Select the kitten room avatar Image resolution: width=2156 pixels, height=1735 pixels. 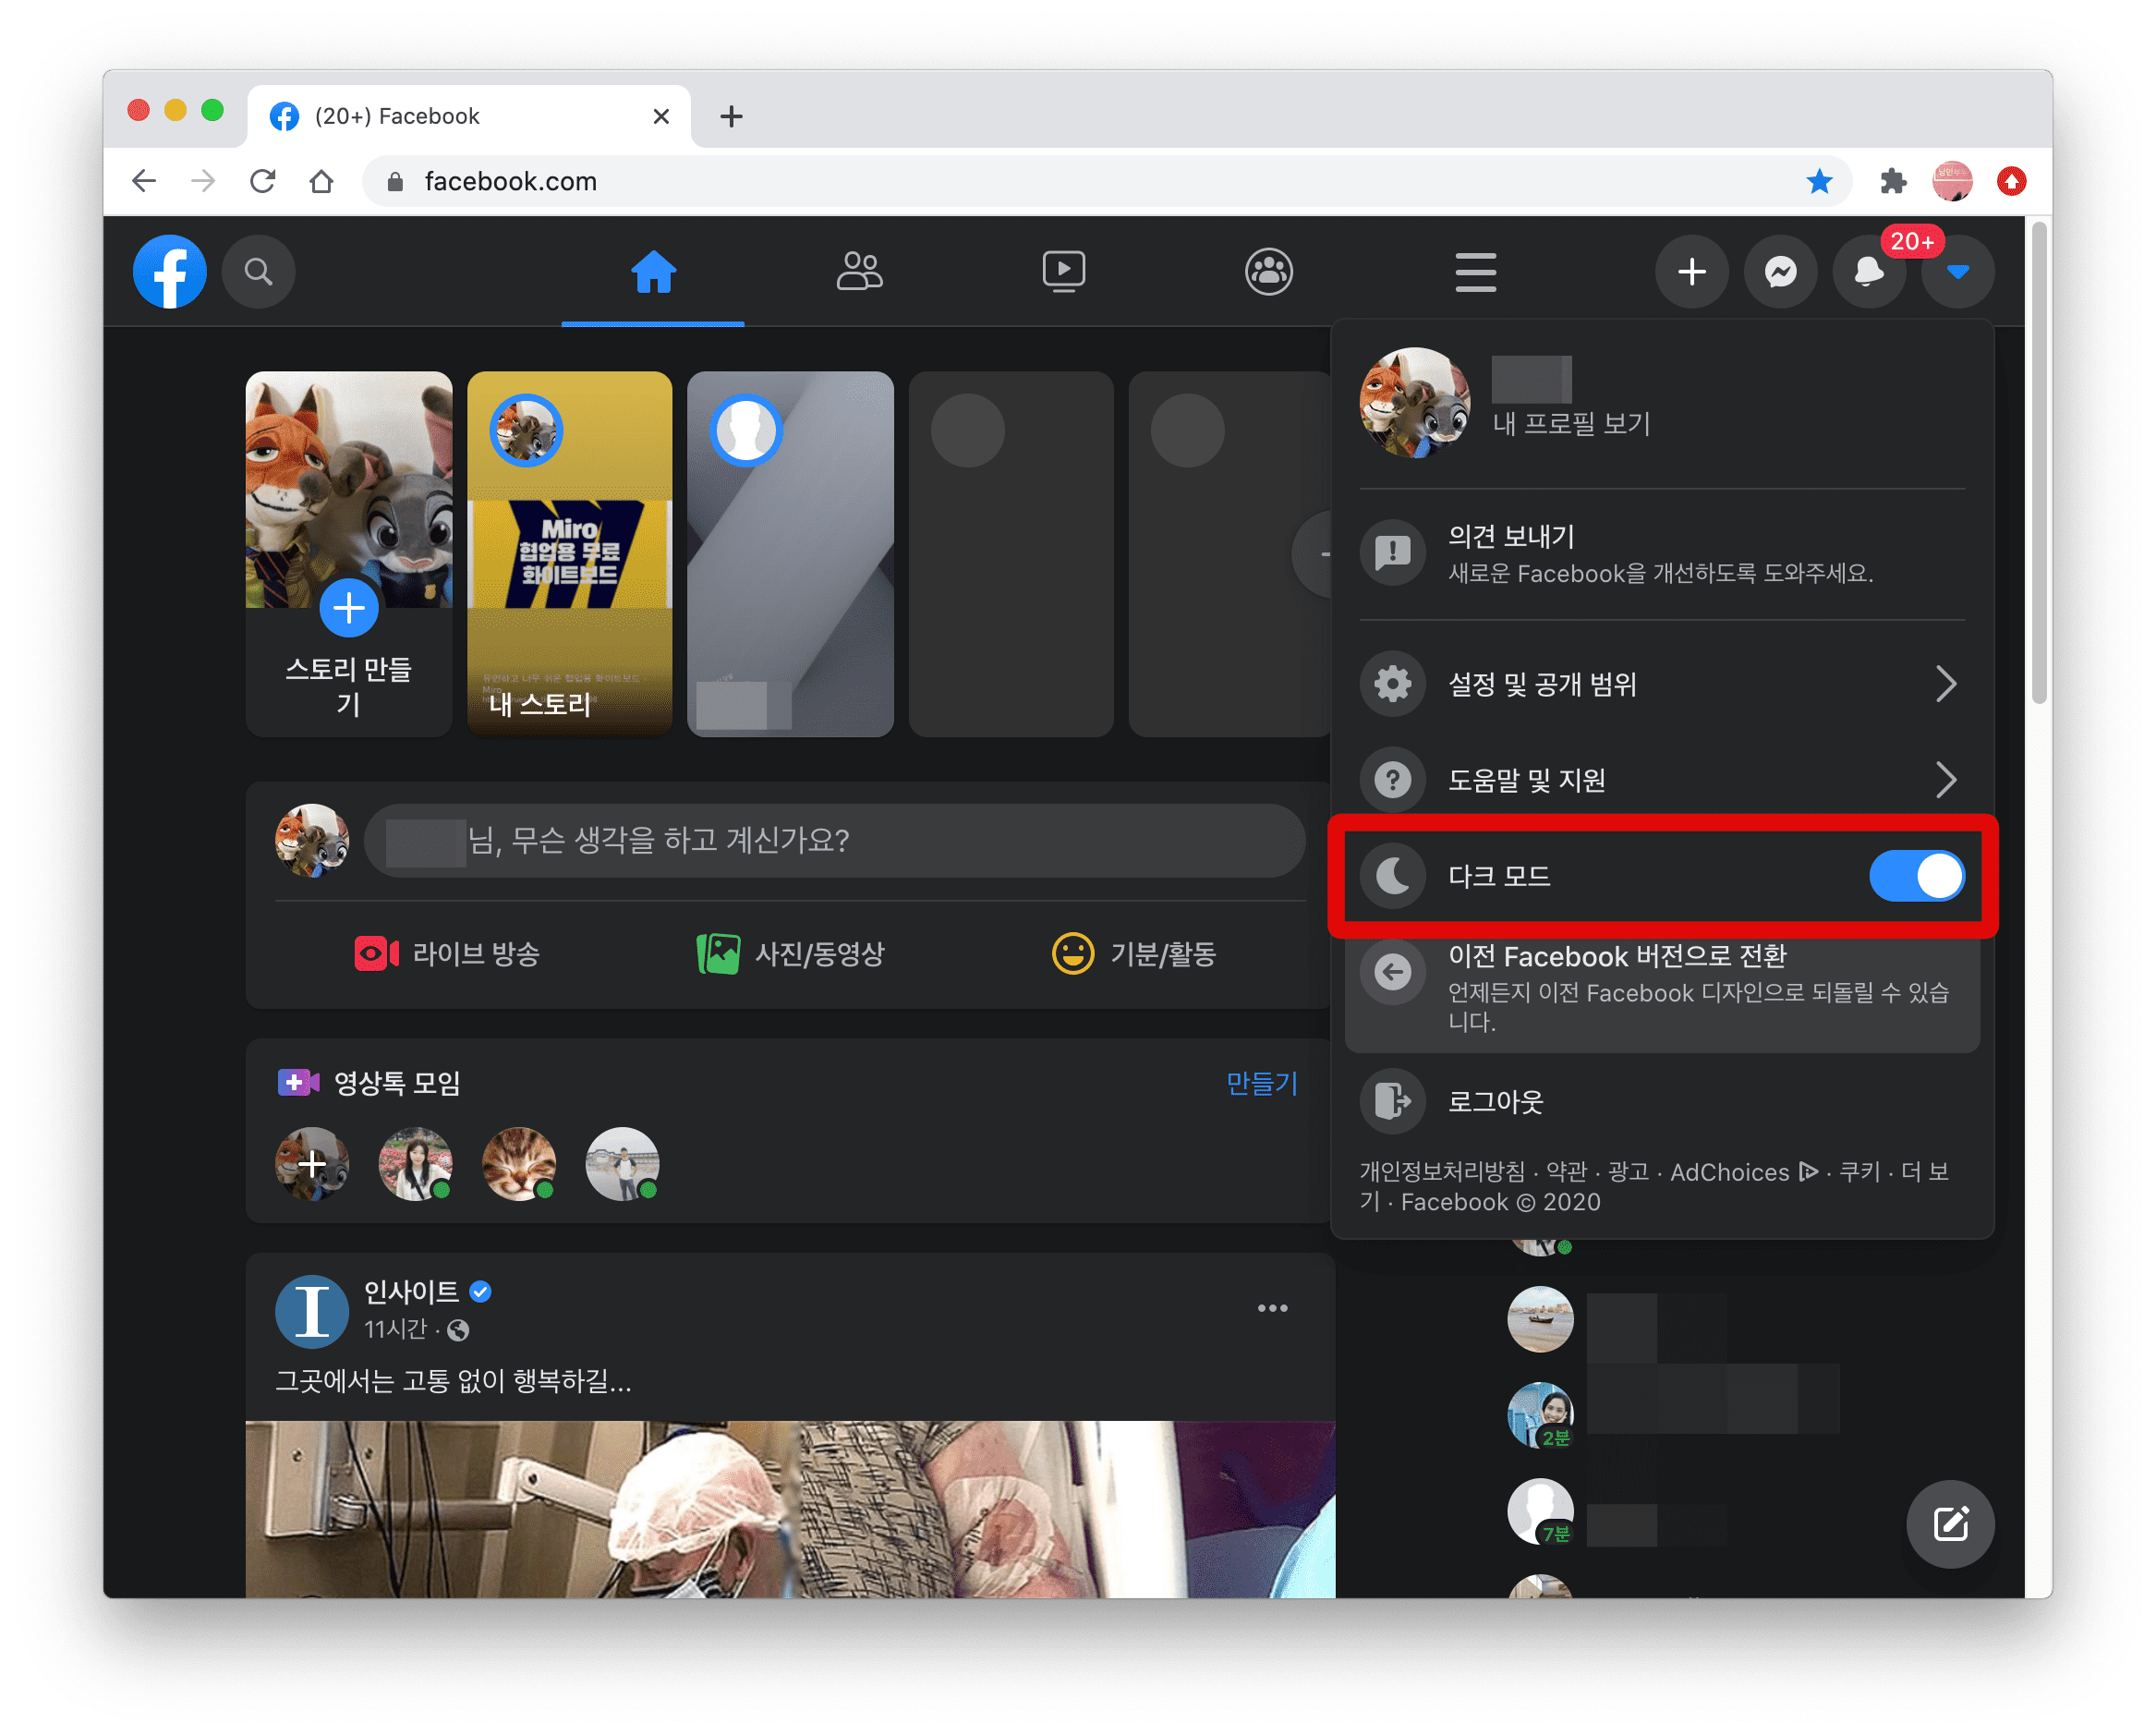(519, 1164)
